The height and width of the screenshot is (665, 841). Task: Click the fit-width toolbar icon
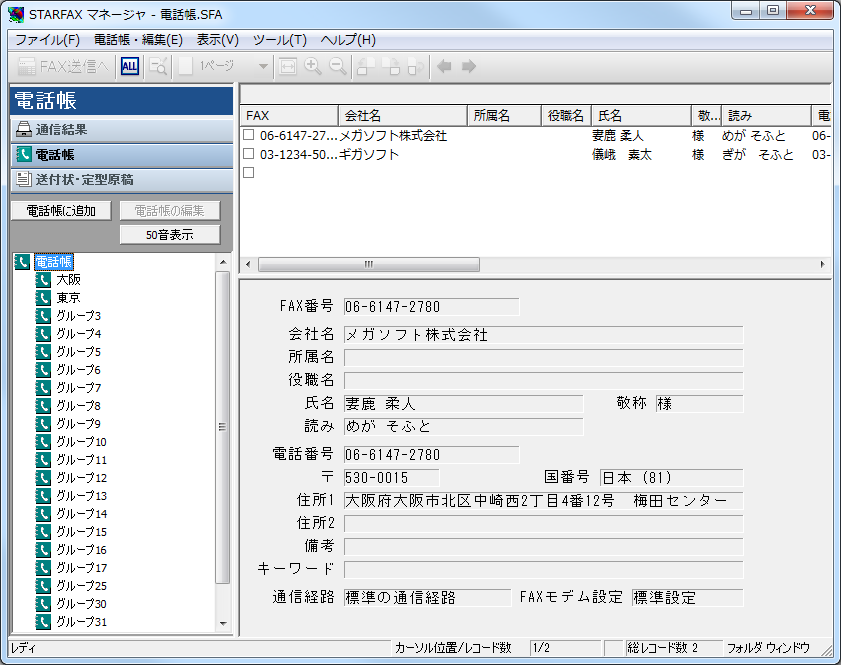(288, 66)
